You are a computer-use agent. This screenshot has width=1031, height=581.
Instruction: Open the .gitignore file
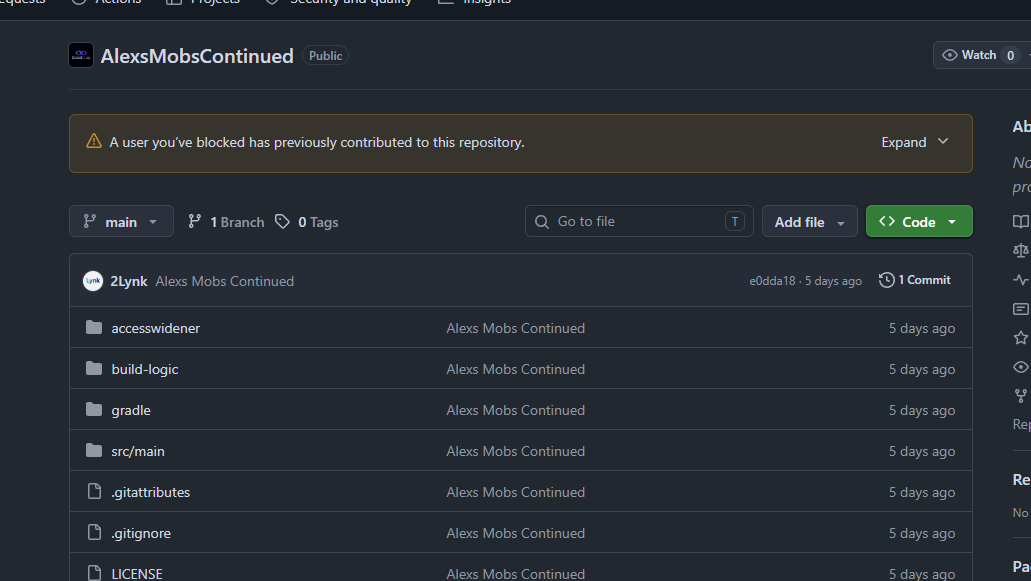tap(141, 533)
